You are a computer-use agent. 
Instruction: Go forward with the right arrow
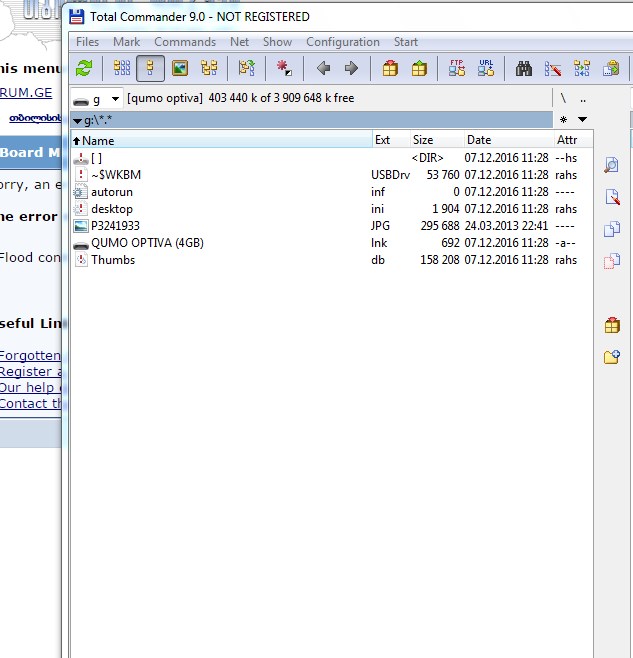(x=351, y=68)
